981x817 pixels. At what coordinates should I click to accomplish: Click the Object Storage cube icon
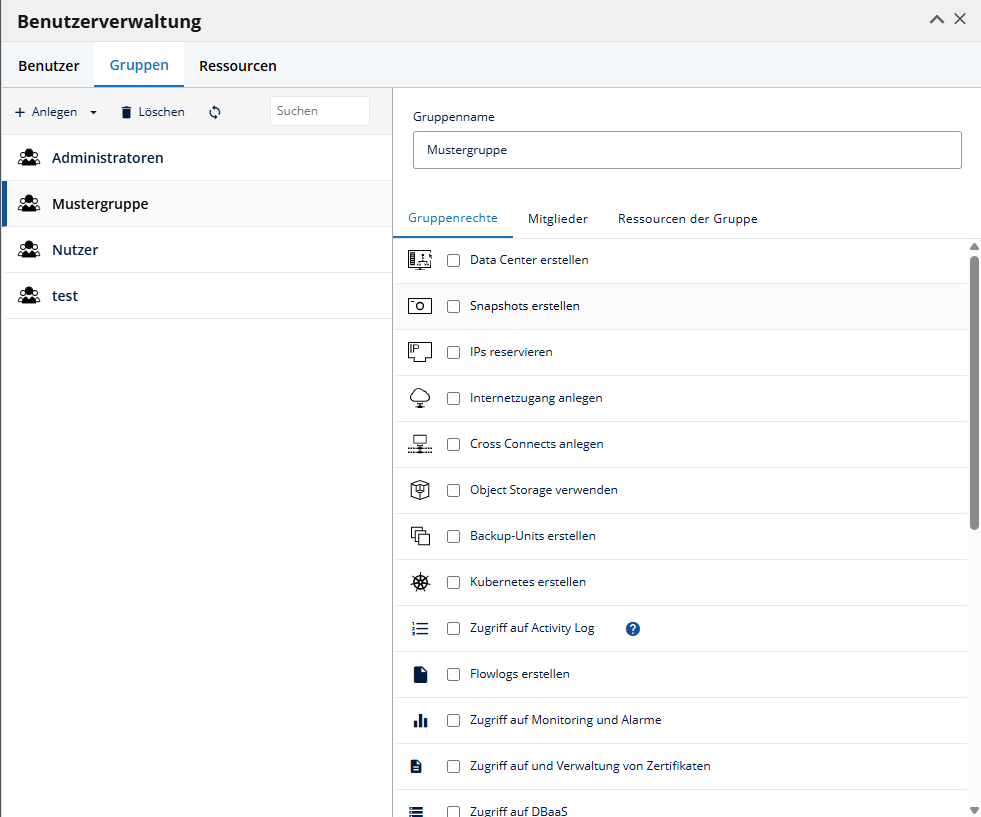point(420,490)
